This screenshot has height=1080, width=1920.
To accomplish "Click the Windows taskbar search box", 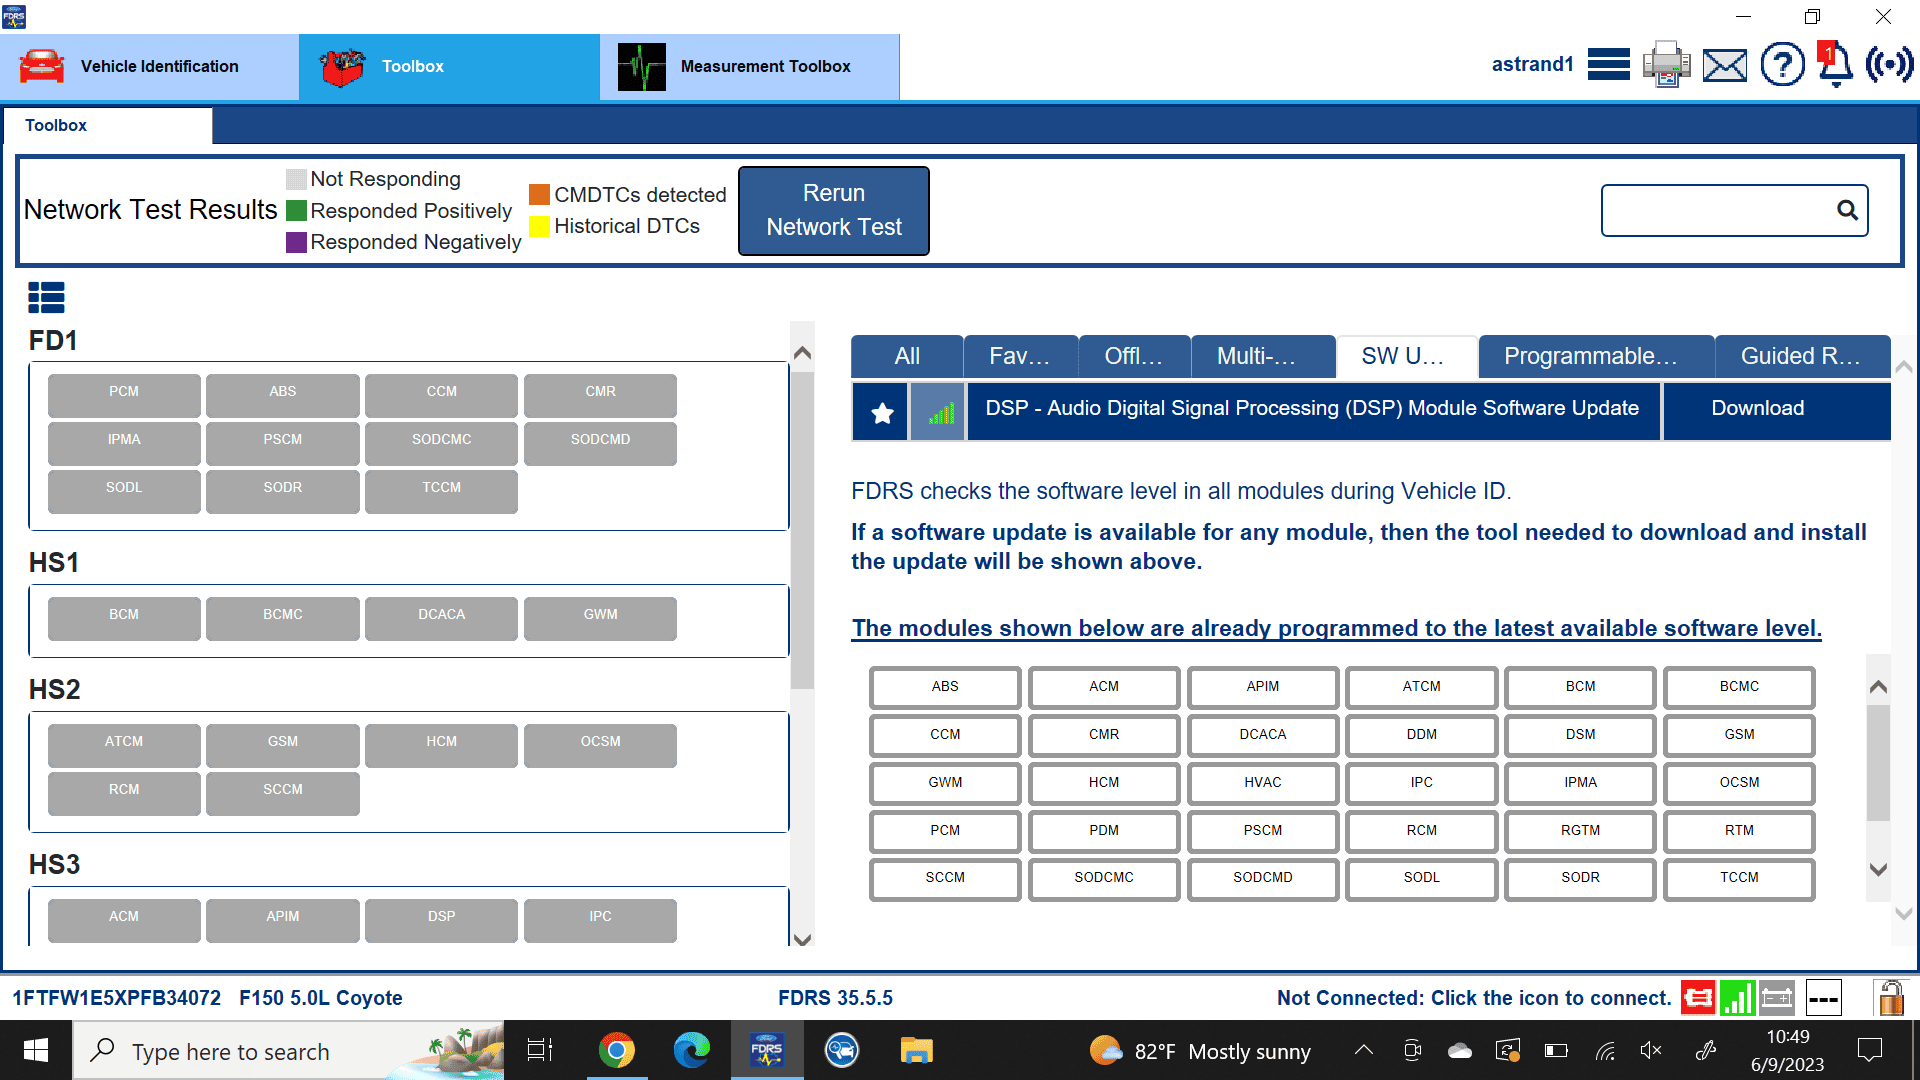I will [x=288, y=1050].
